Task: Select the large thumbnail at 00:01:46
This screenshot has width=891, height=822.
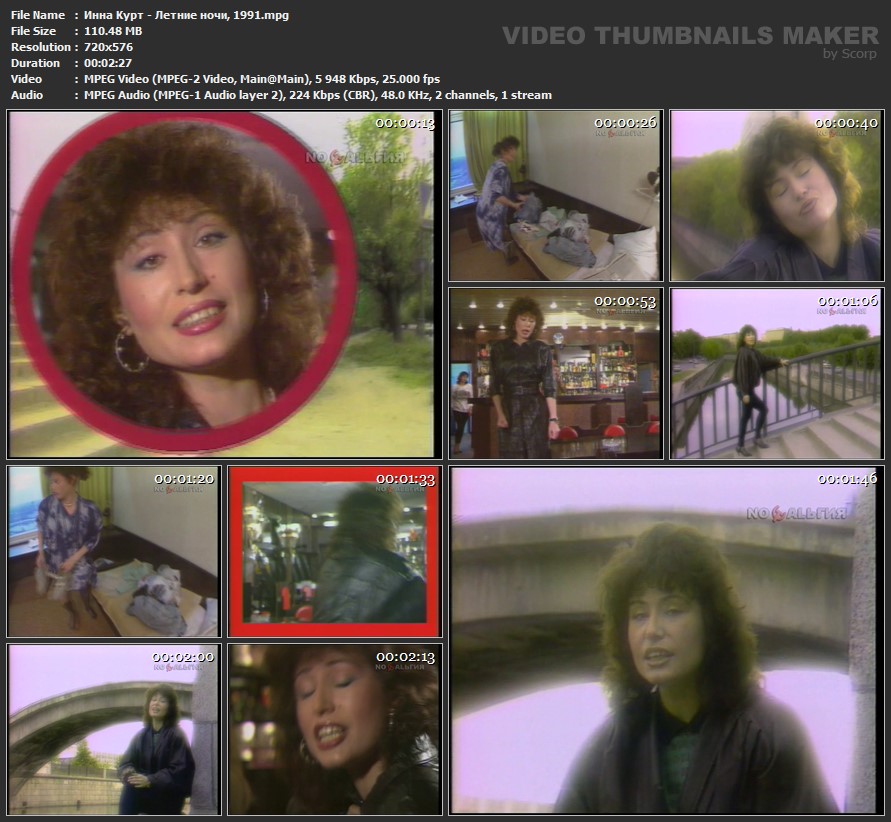Action: coord(665,640)
